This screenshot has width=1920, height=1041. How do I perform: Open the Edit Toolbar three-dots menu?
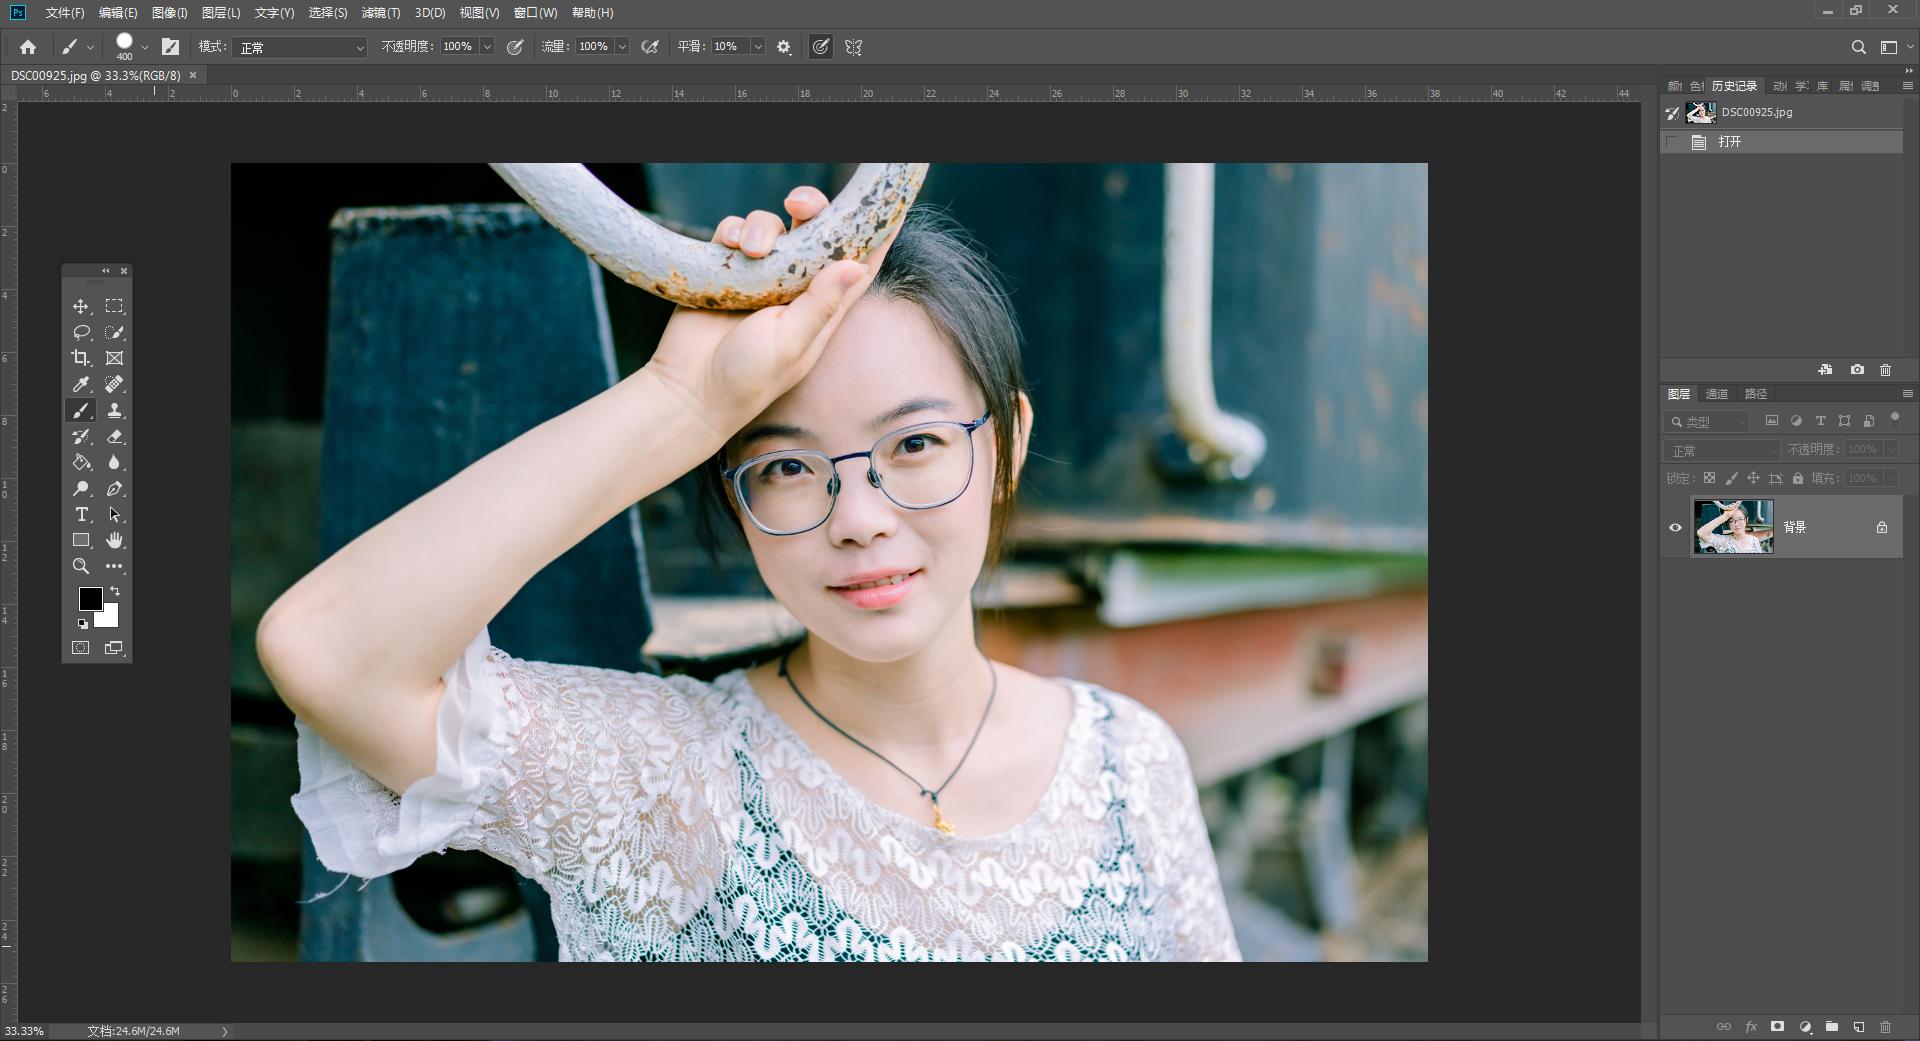coord(115,566)
